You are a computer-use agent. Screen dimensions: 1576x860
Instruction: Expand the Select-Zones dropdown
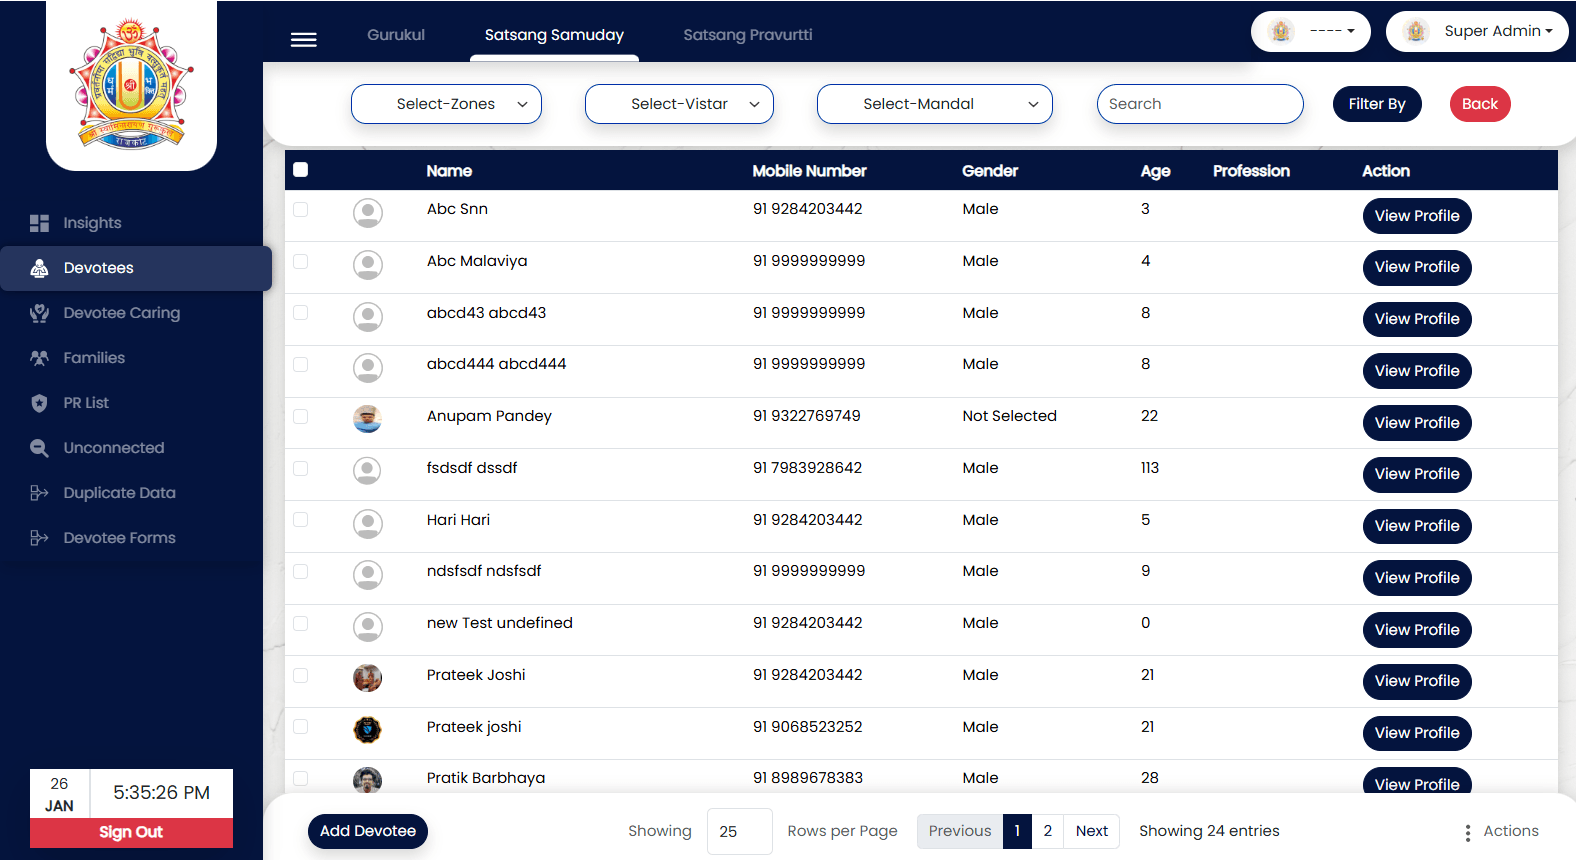coord(446,104)
